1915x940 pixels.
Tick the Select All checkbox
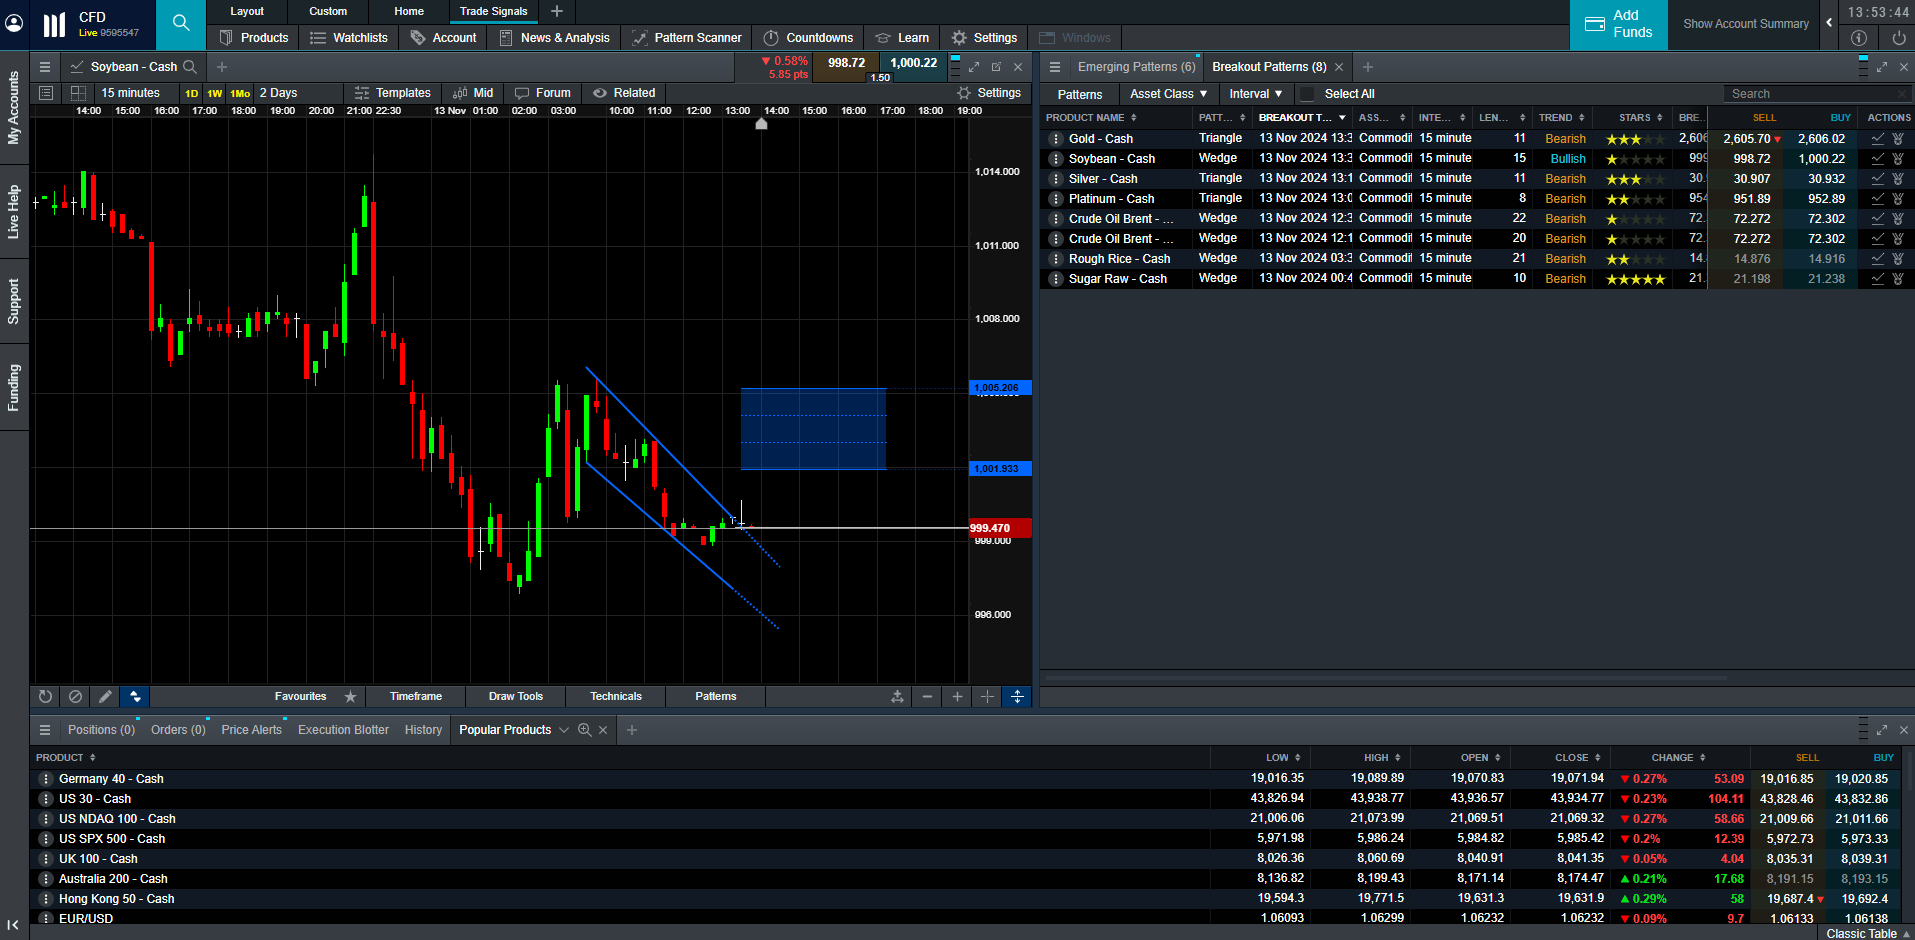point(1306,94)
